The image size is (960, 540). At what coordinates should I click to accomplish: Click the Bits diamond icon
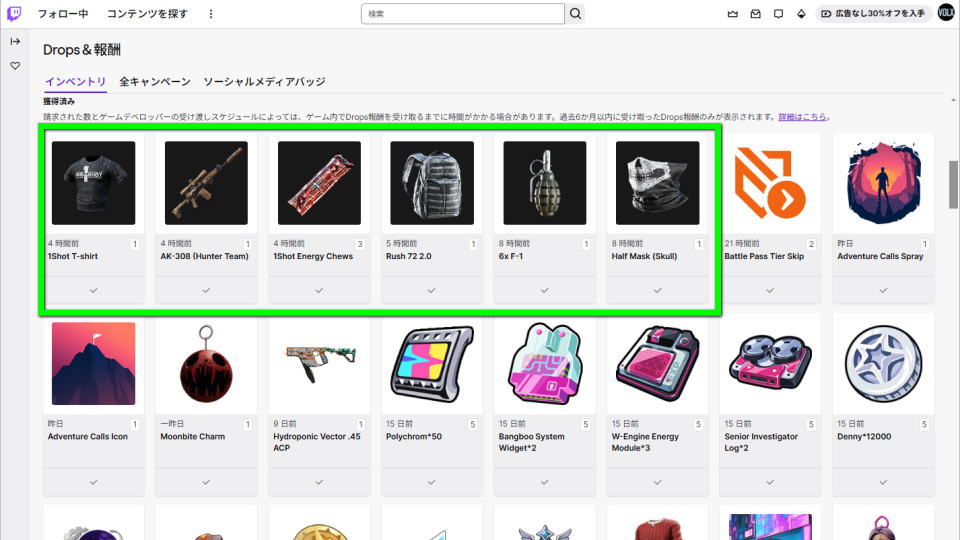click(801, 13)
